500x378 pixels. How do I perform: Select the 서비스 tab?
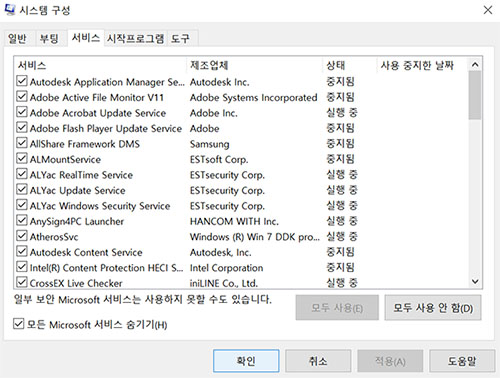[x=86, y=38]
